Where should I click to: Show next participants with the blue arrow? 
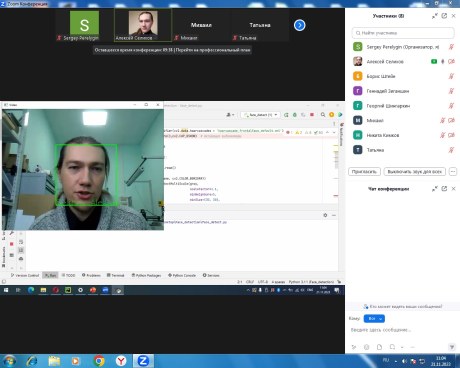click(x=299, y=25)
